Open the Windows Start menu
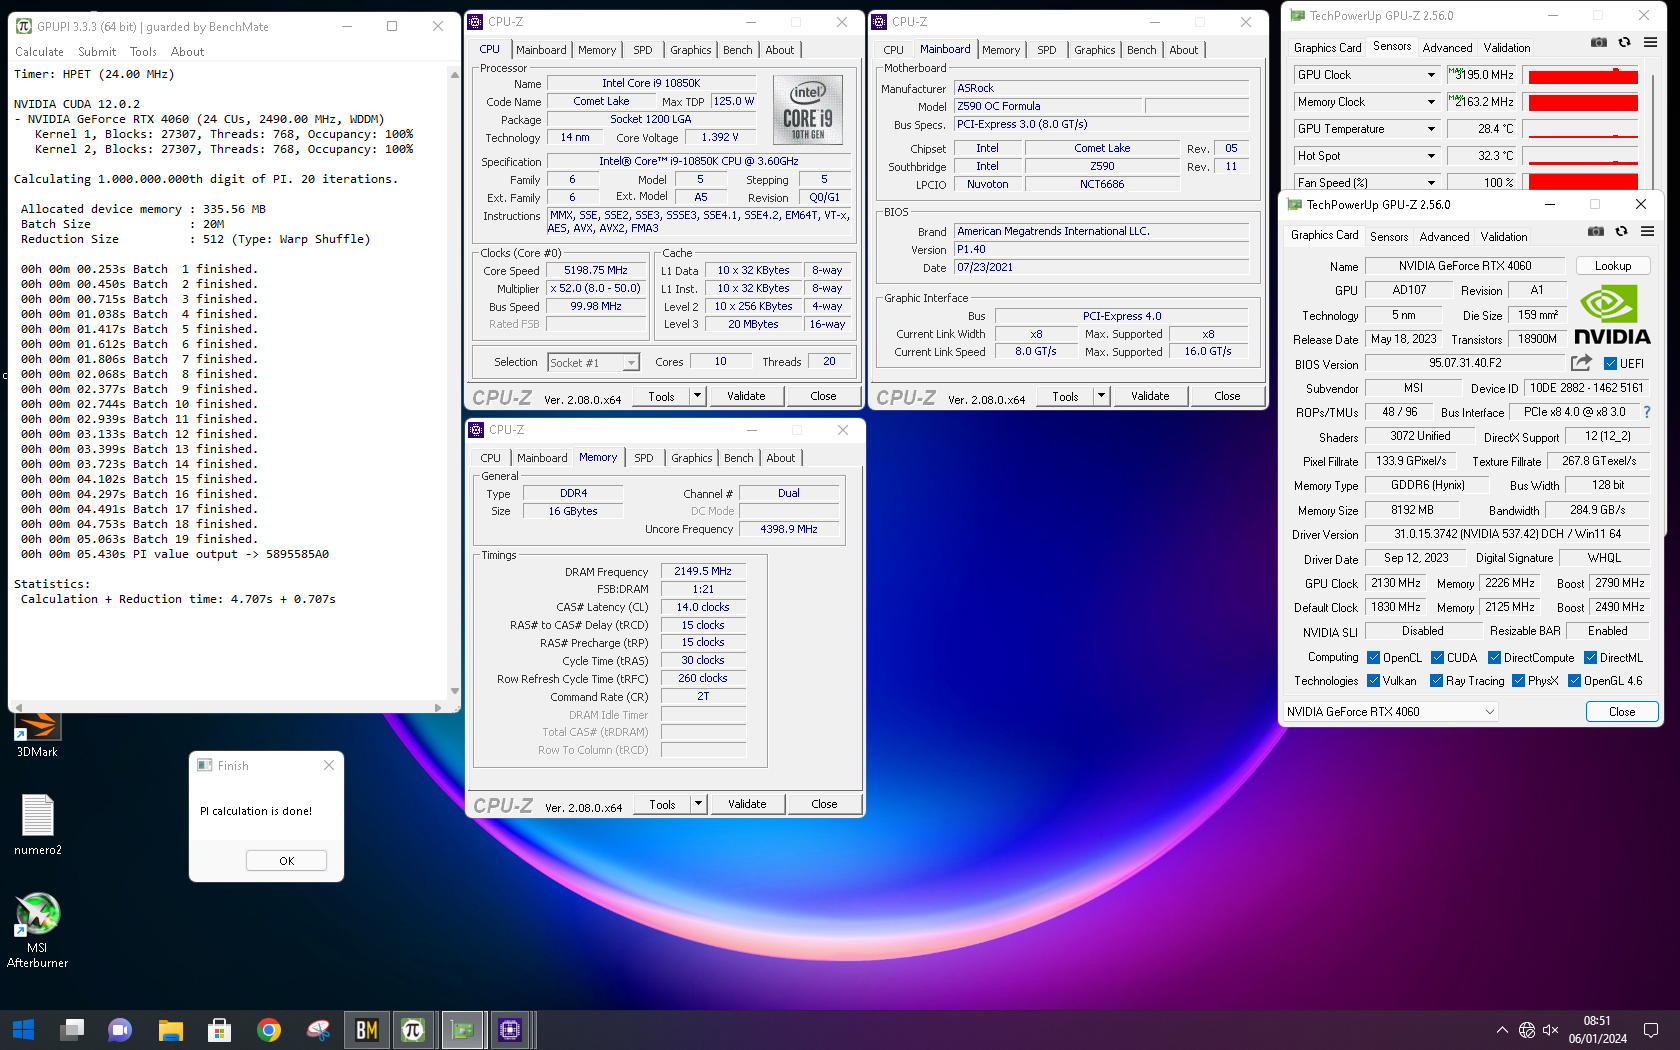This screenshot has height=1050, width=1680. click(x=24, y=1030)
